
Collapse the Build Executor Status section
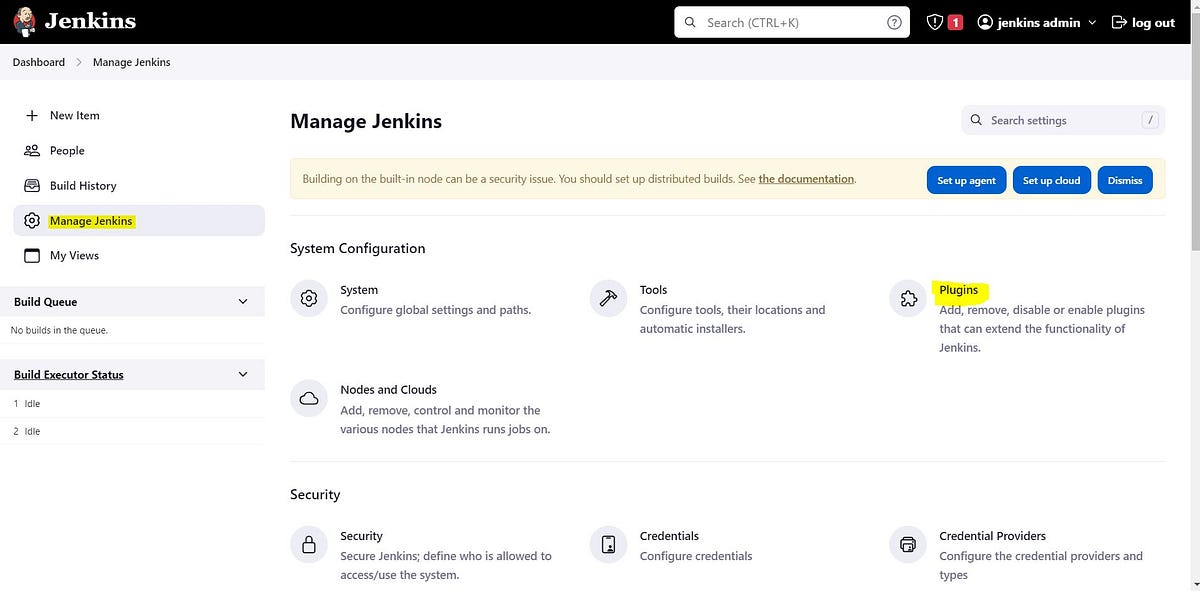coord(242,374)
